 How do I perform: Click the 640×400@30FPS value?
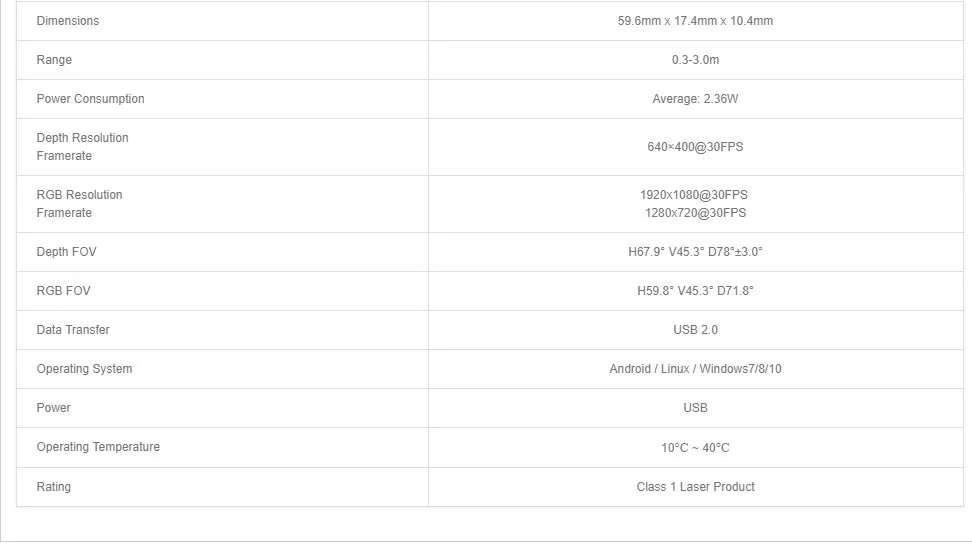click(695, 147)
